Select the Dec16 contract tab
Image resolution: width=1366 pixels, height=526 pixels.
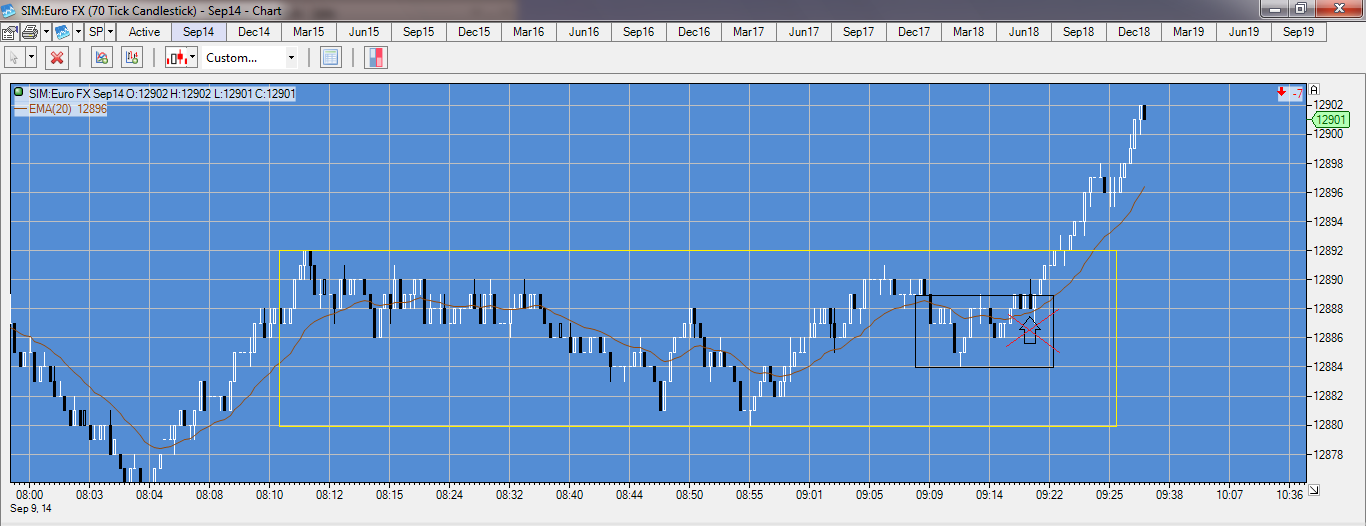[x=694, y=32]
